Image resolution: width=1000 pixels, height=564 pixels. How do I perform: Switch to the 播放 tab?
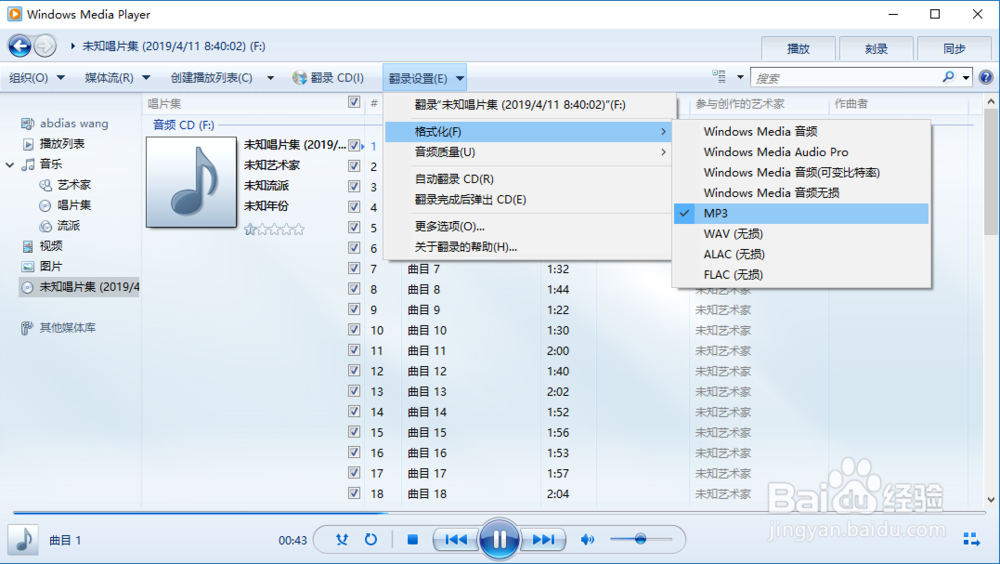pos(798,48)
